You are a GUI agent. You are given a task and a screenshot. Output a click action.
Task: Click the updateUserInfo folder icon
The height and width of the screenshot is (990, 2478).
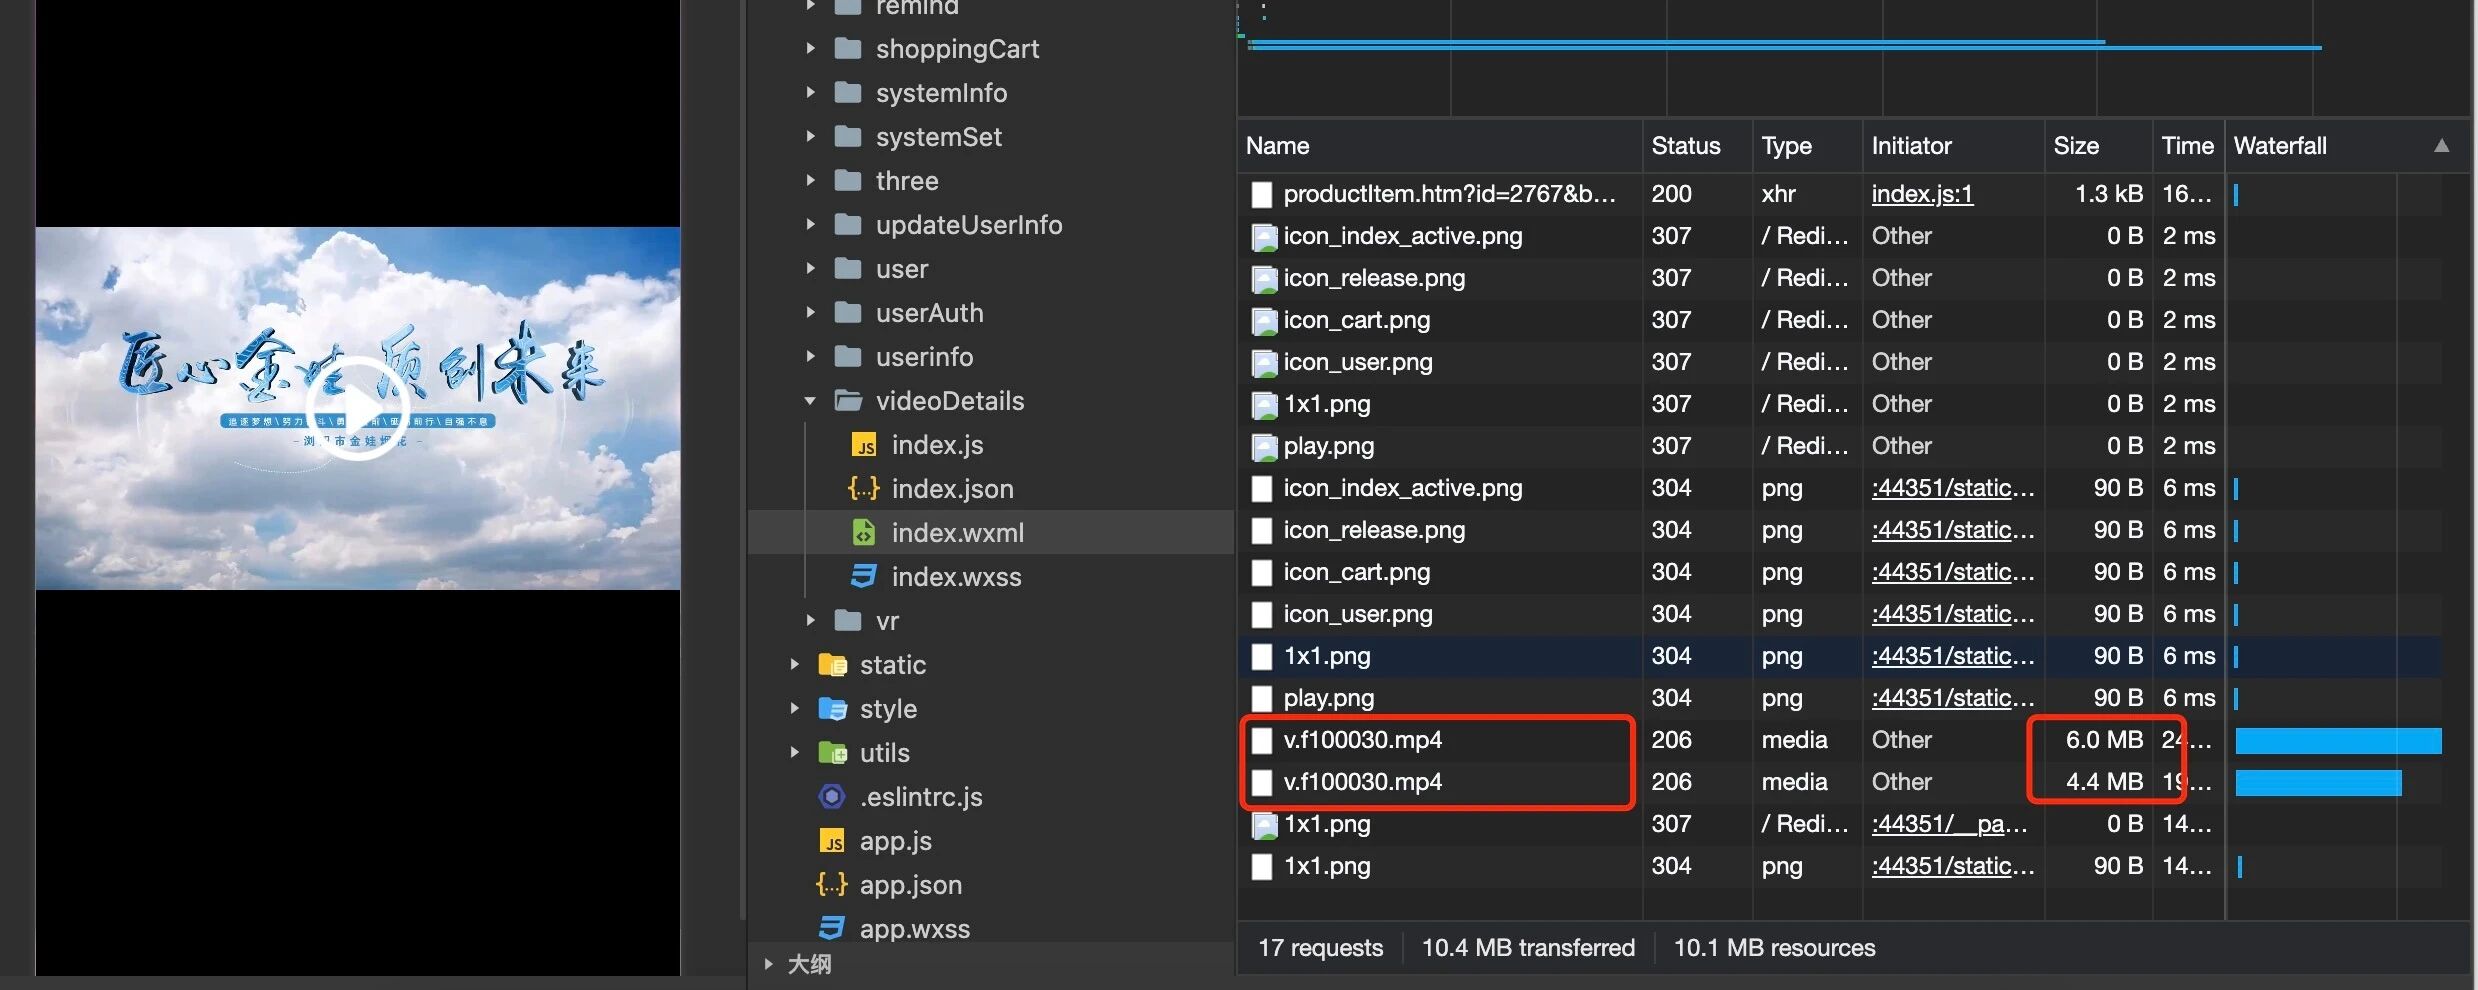[x=848, y=224]
